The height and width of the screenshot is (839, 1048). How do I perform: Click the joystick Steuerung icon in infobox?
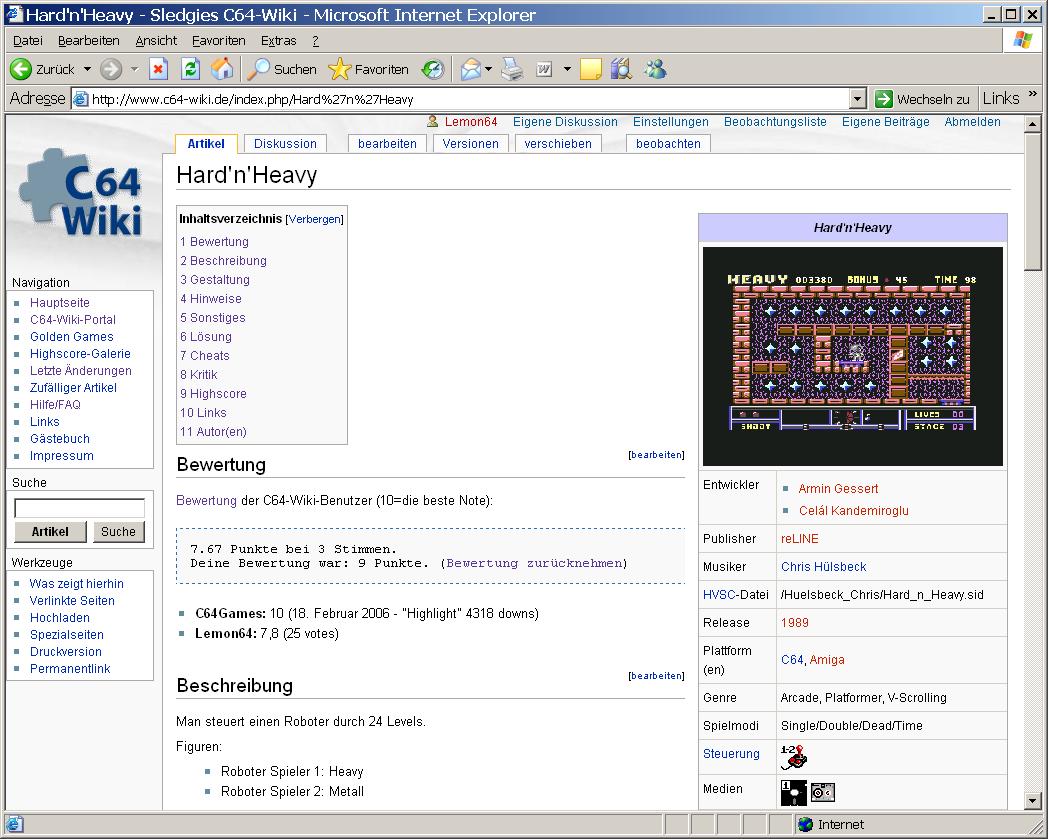pos(793,756)
